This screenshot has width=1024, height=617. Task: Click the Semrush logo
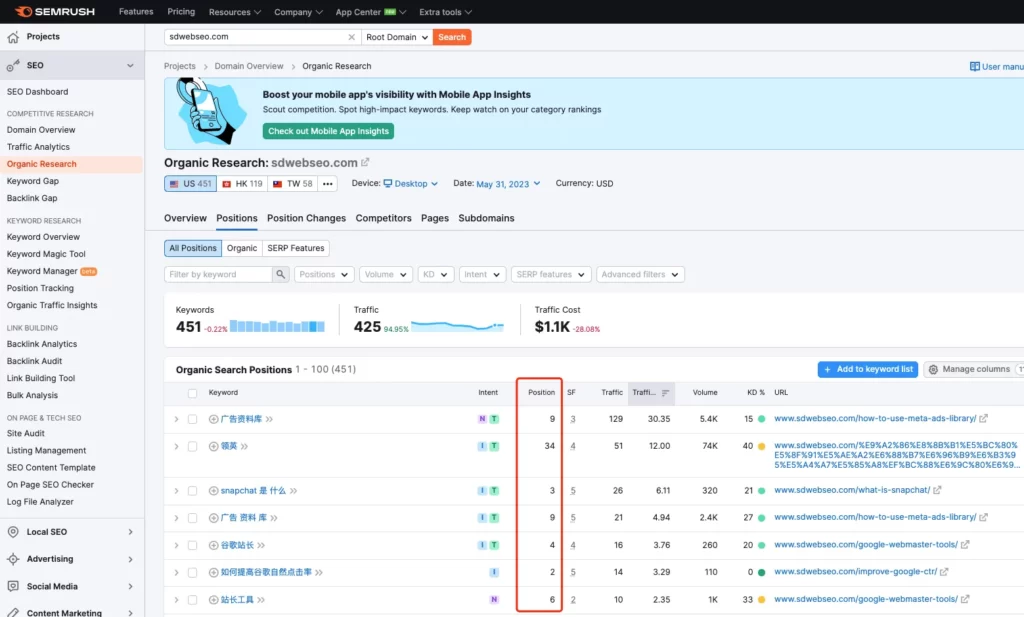pyautogui.click(x=55, y=12)
